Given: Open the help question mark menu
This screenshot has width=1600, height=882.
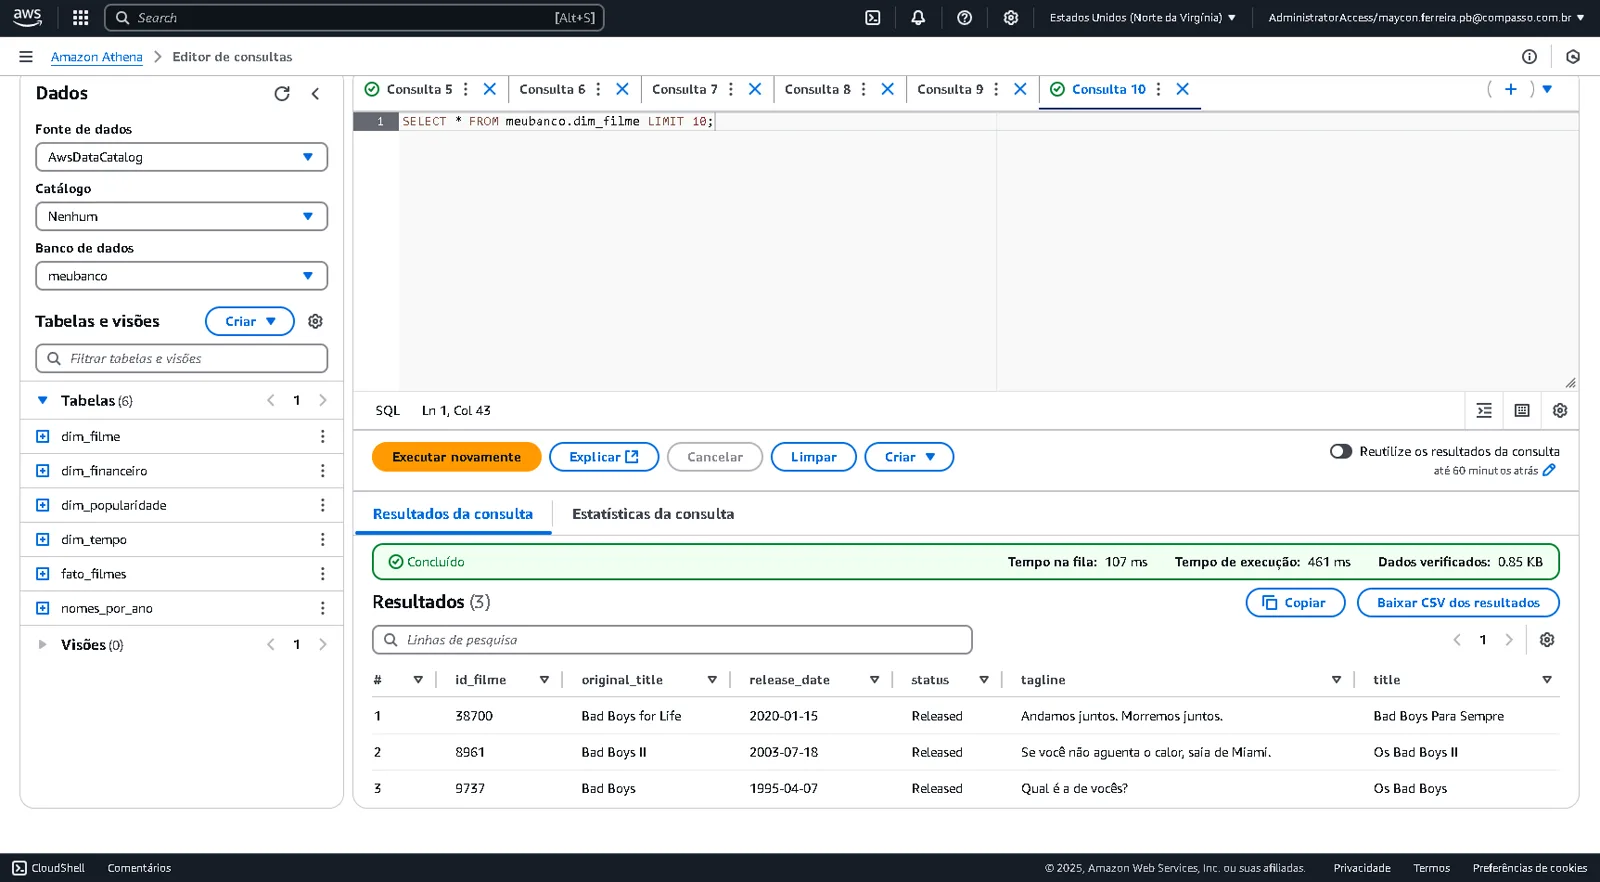Looking at the screenshot, I should point(964,18).
